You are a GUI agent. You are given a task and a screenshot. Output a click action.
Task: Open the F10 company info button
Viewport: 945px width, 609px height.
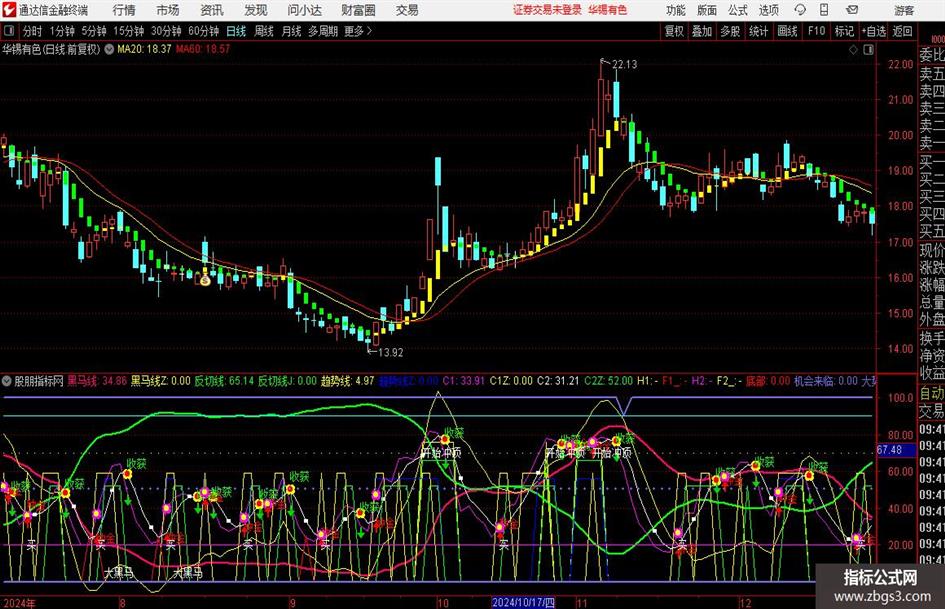(x=817, y=31)
